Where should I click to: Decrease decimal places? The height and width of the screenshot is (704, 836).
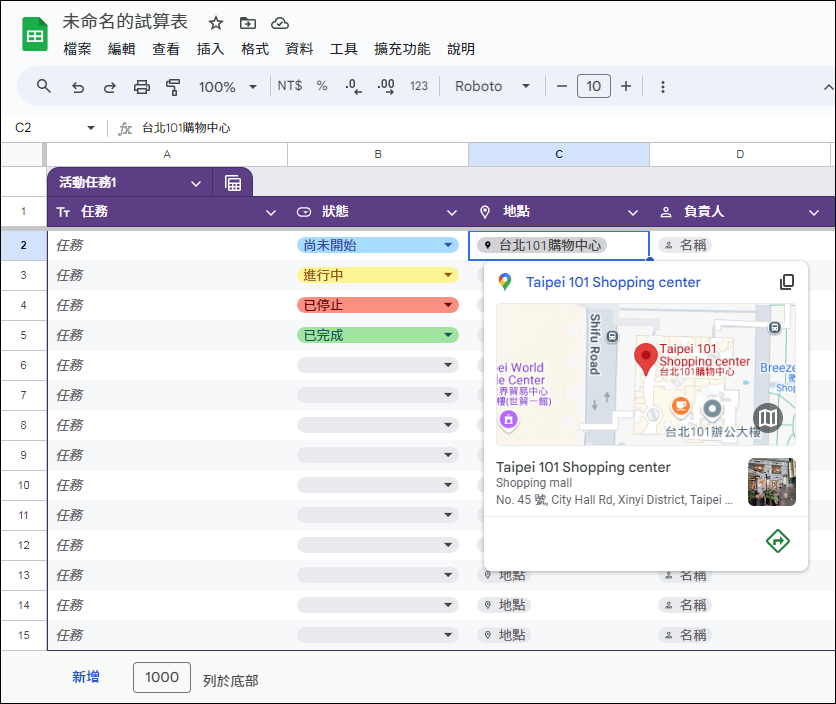(353, 86)
